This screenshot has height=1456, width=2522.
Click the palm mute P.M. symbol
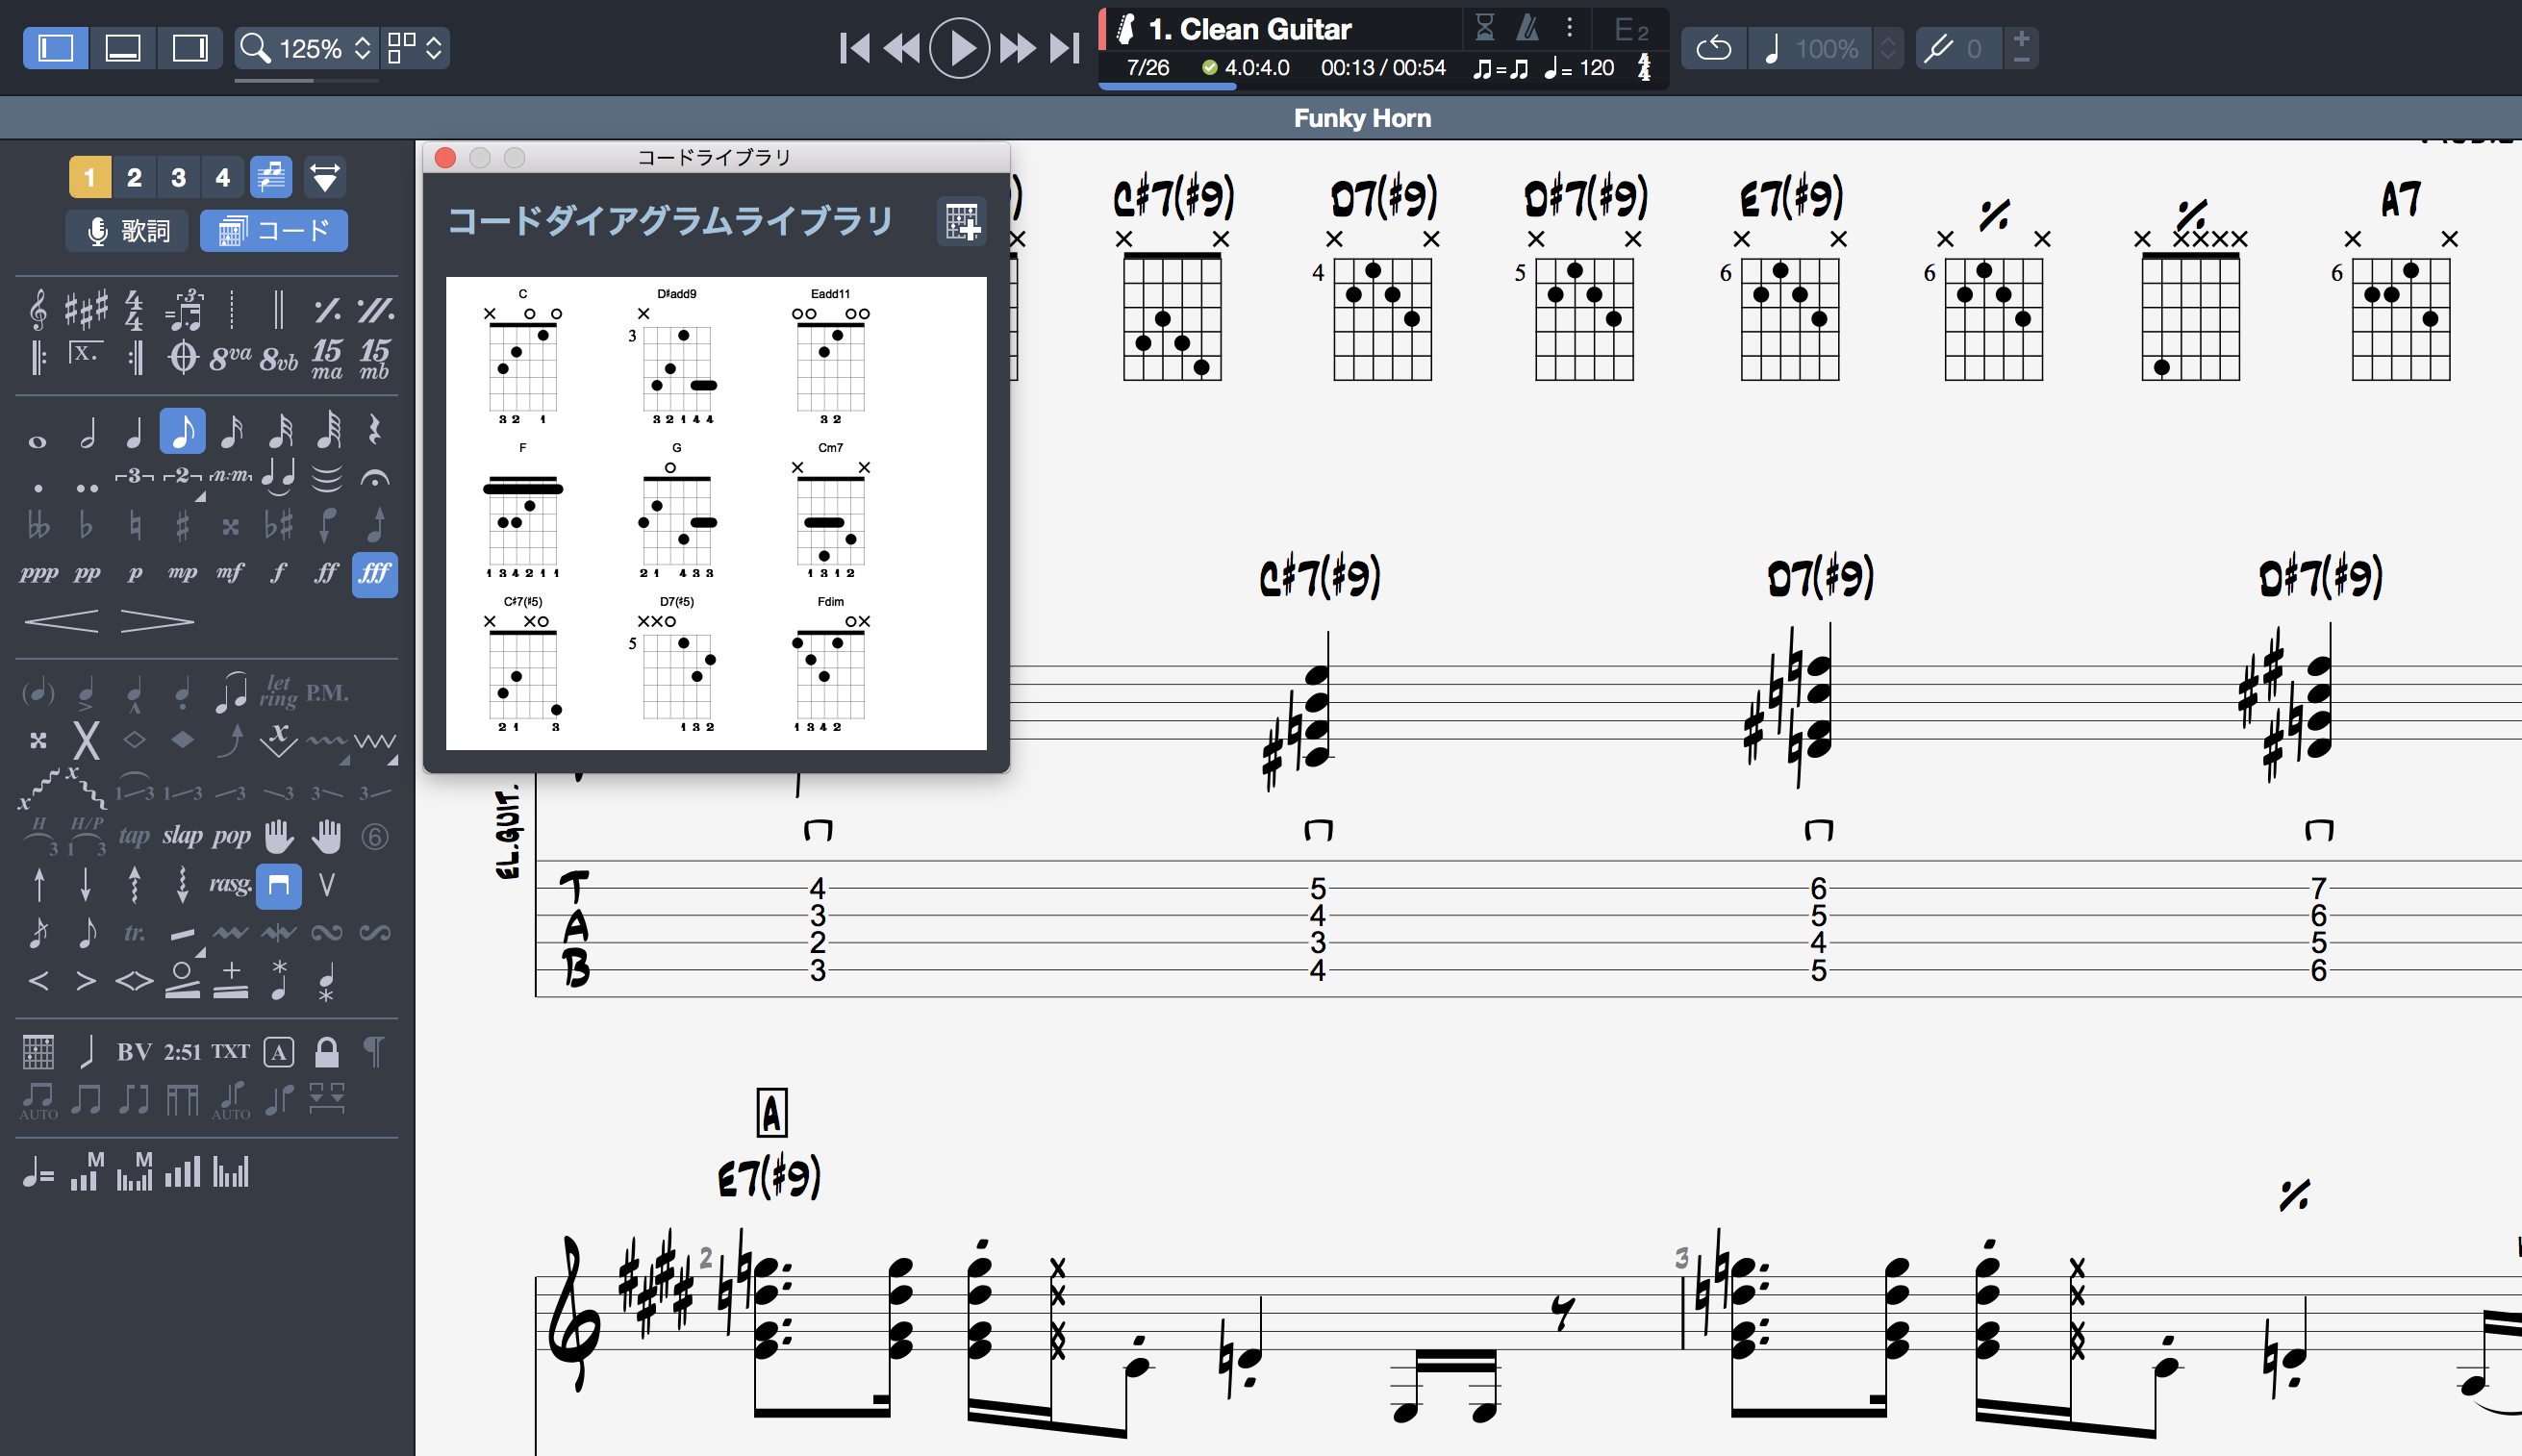(327, 692)
